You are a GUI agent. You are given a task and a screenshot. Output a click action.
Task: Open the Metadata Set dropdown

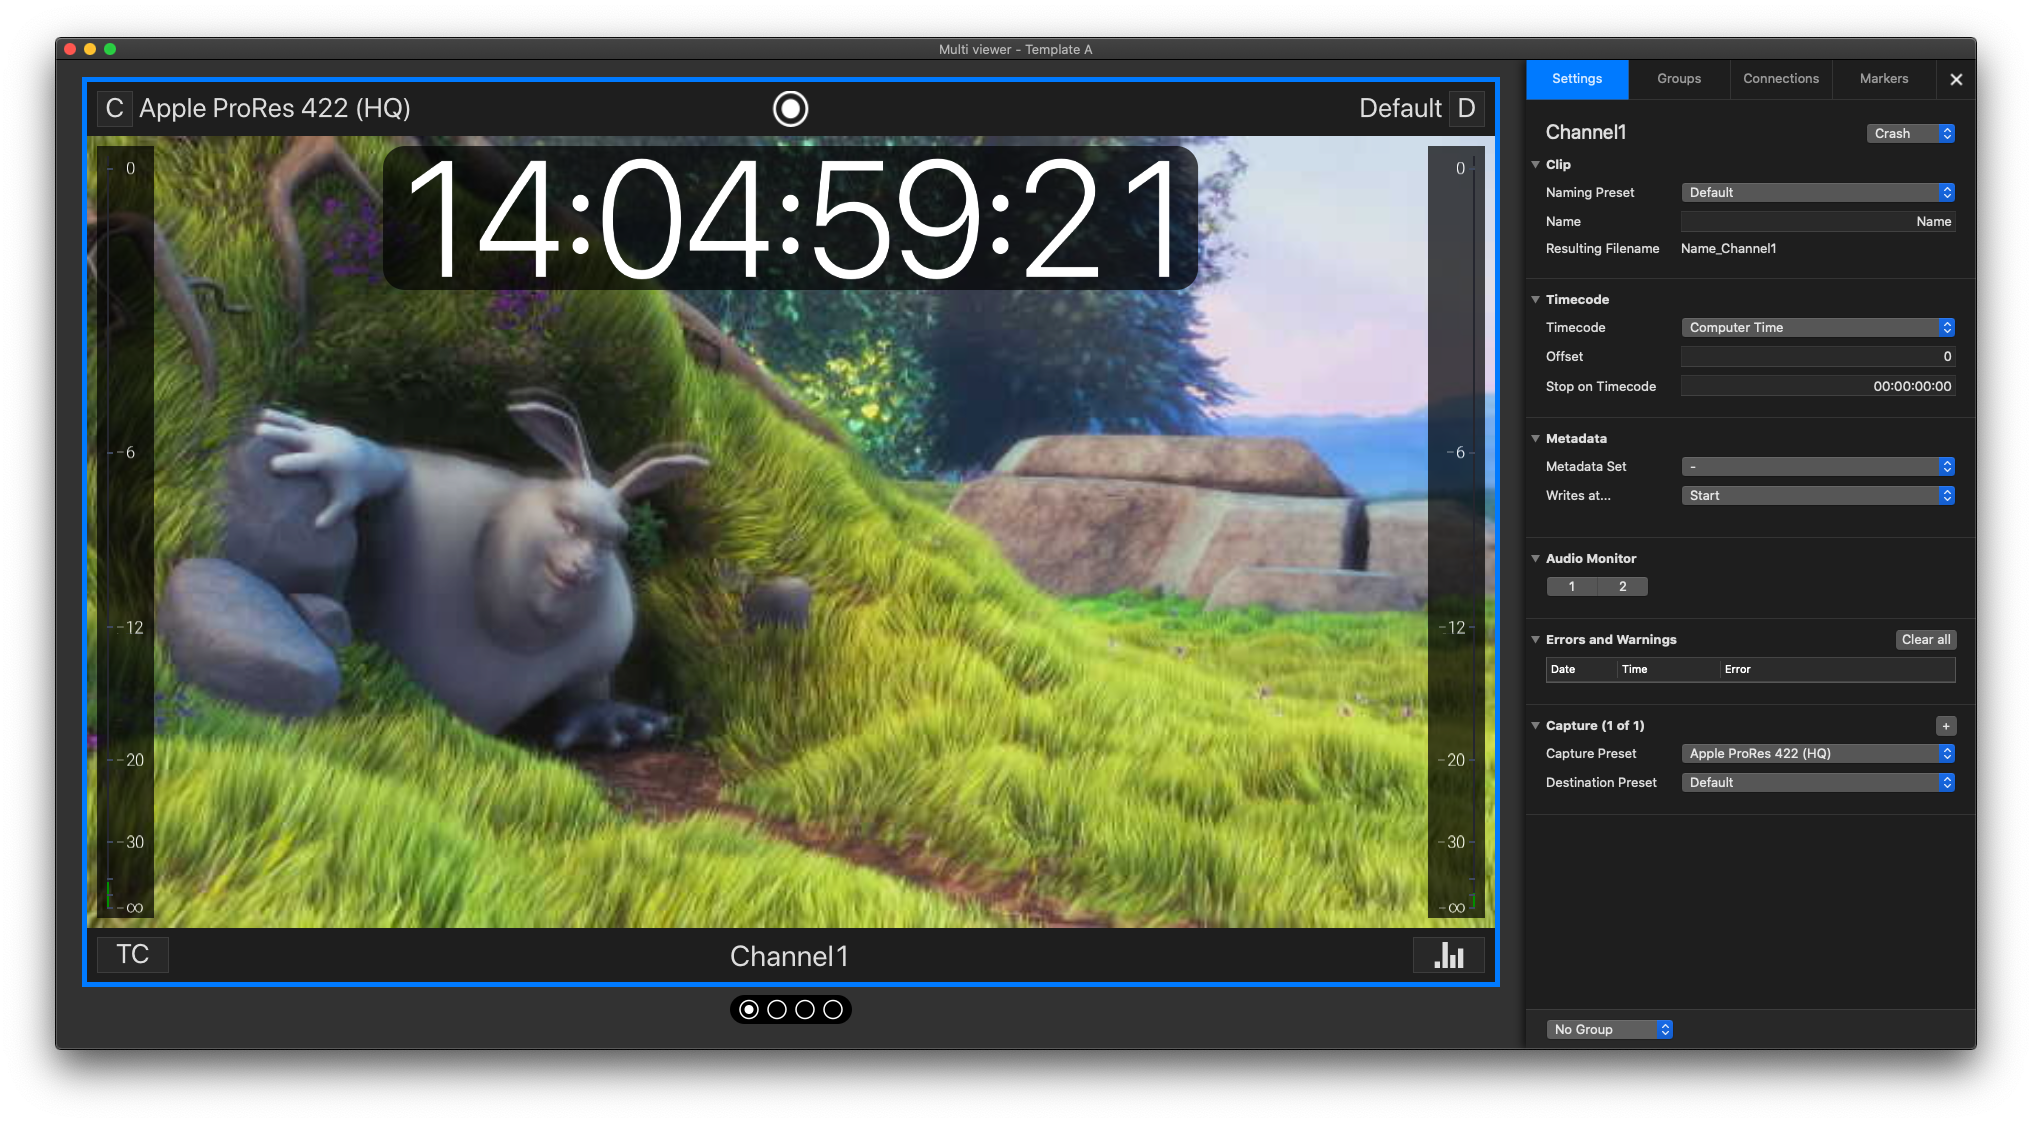tap(1817, 466)
